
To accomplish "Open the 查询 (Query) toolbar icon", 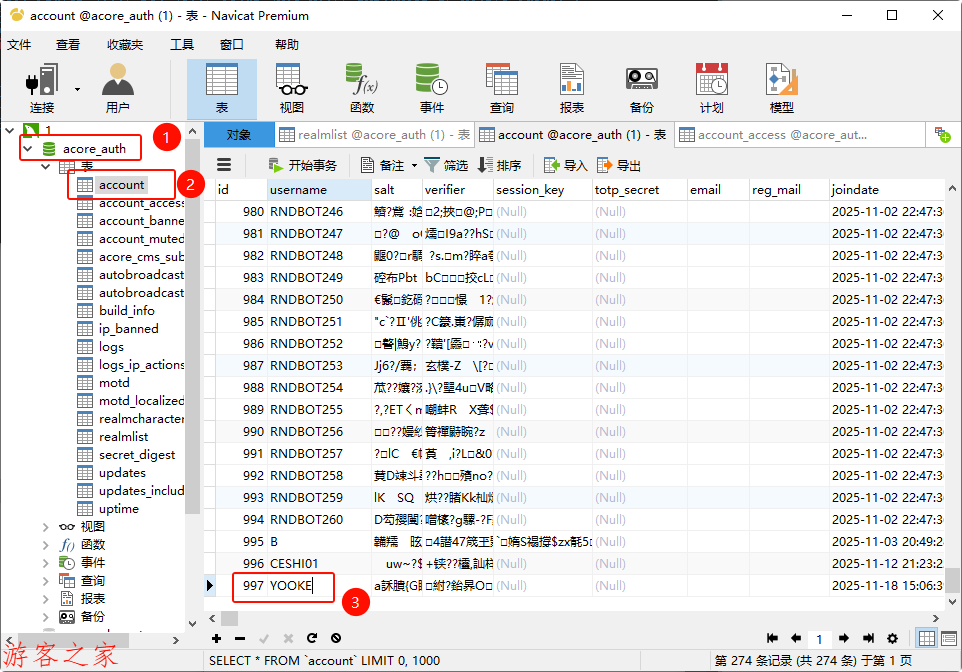I will (501, 89).
